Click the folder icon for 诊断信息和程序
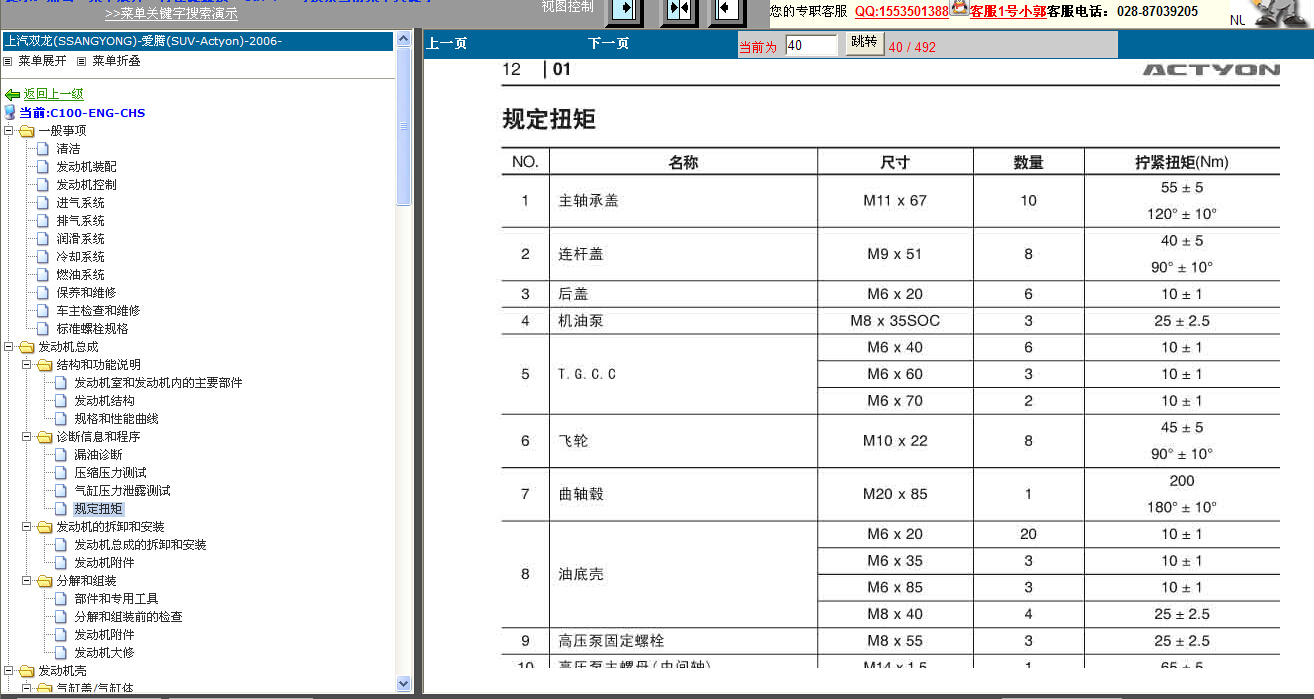1314x699 pixels. coord(44,437)
